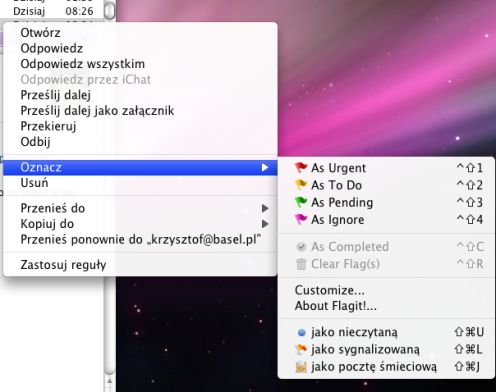Choose Otwórz from the context menu

[140, 33]
